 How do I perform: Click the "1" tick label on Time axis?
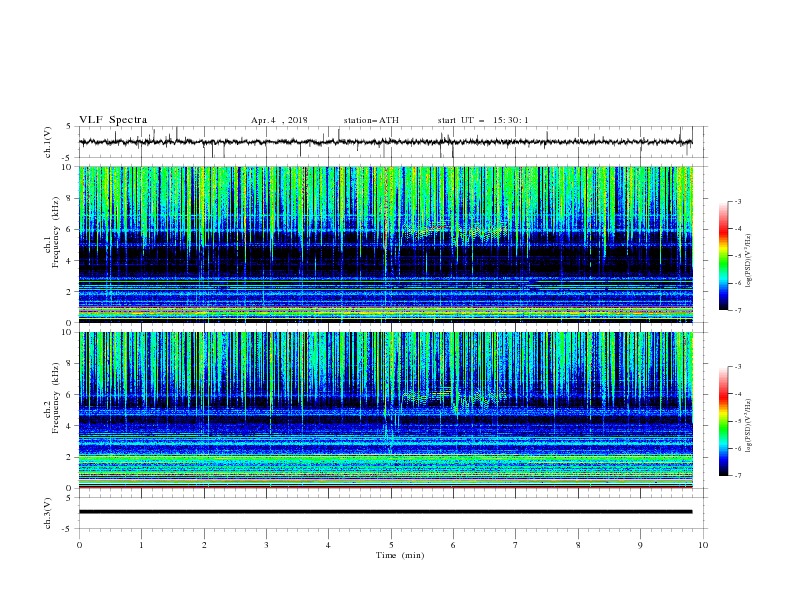tap(141, 545)
